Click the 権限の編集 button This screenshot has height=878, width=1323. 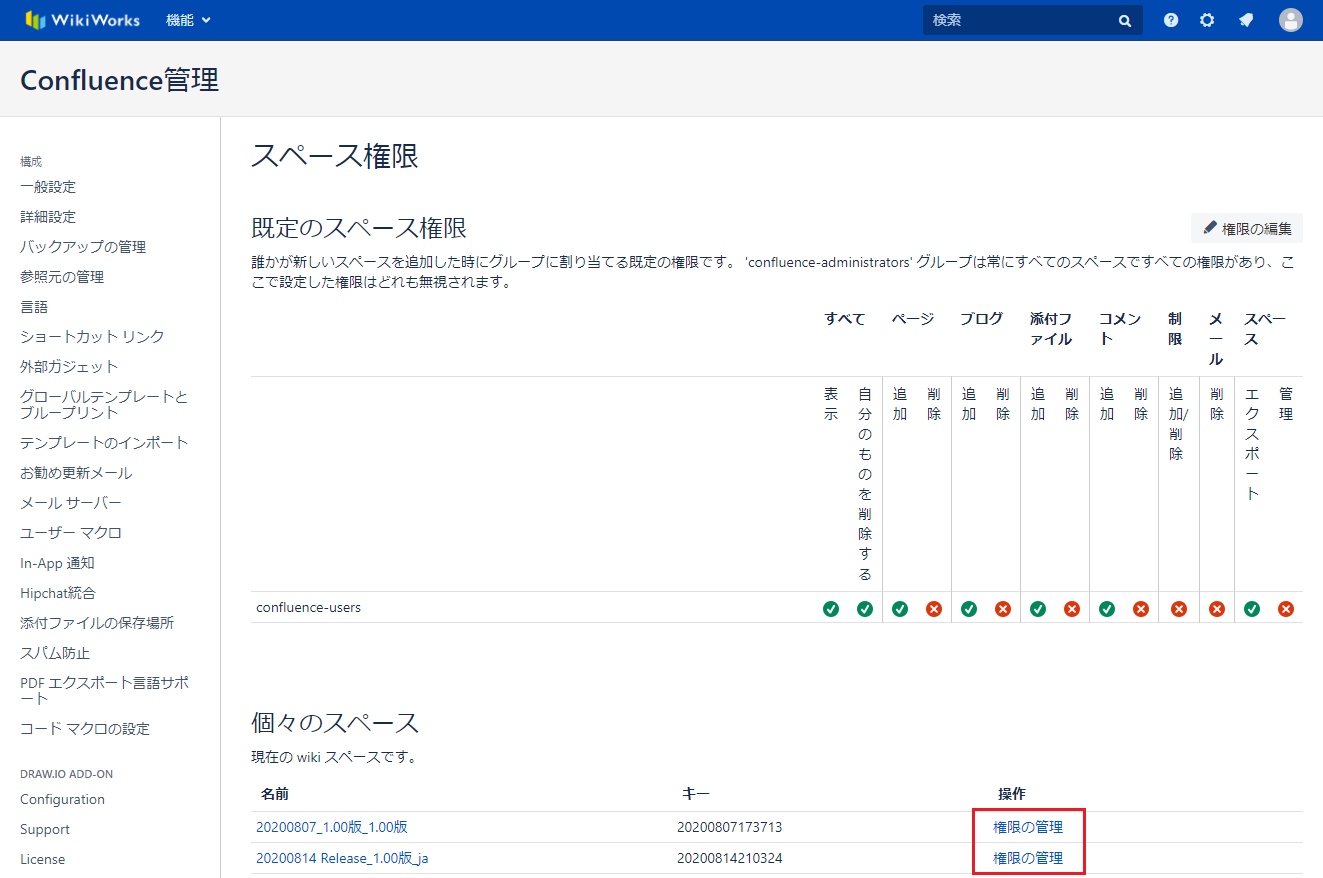click(1247, 228)
